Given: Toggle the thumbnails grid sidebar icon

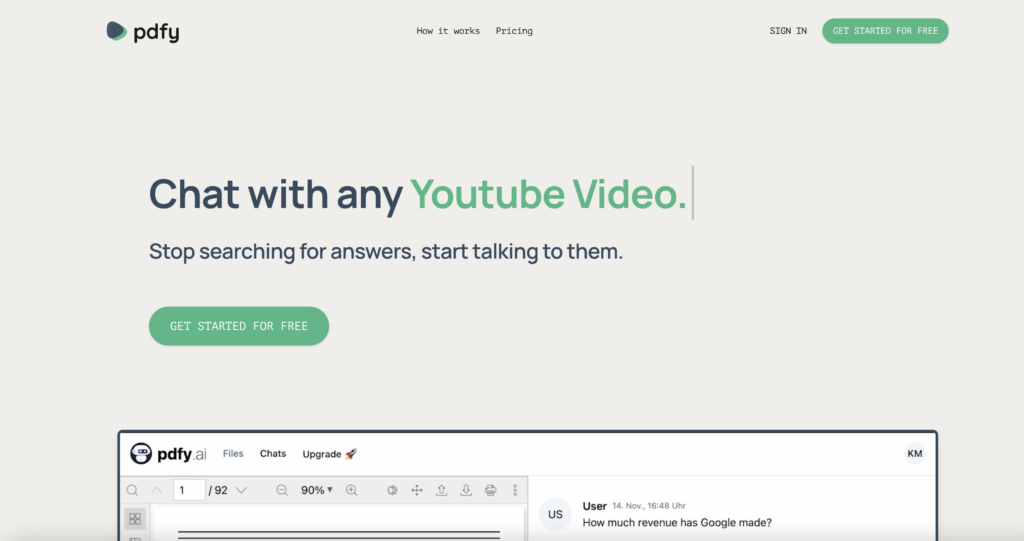Looking at the screenshot, I should coord(135,519).
